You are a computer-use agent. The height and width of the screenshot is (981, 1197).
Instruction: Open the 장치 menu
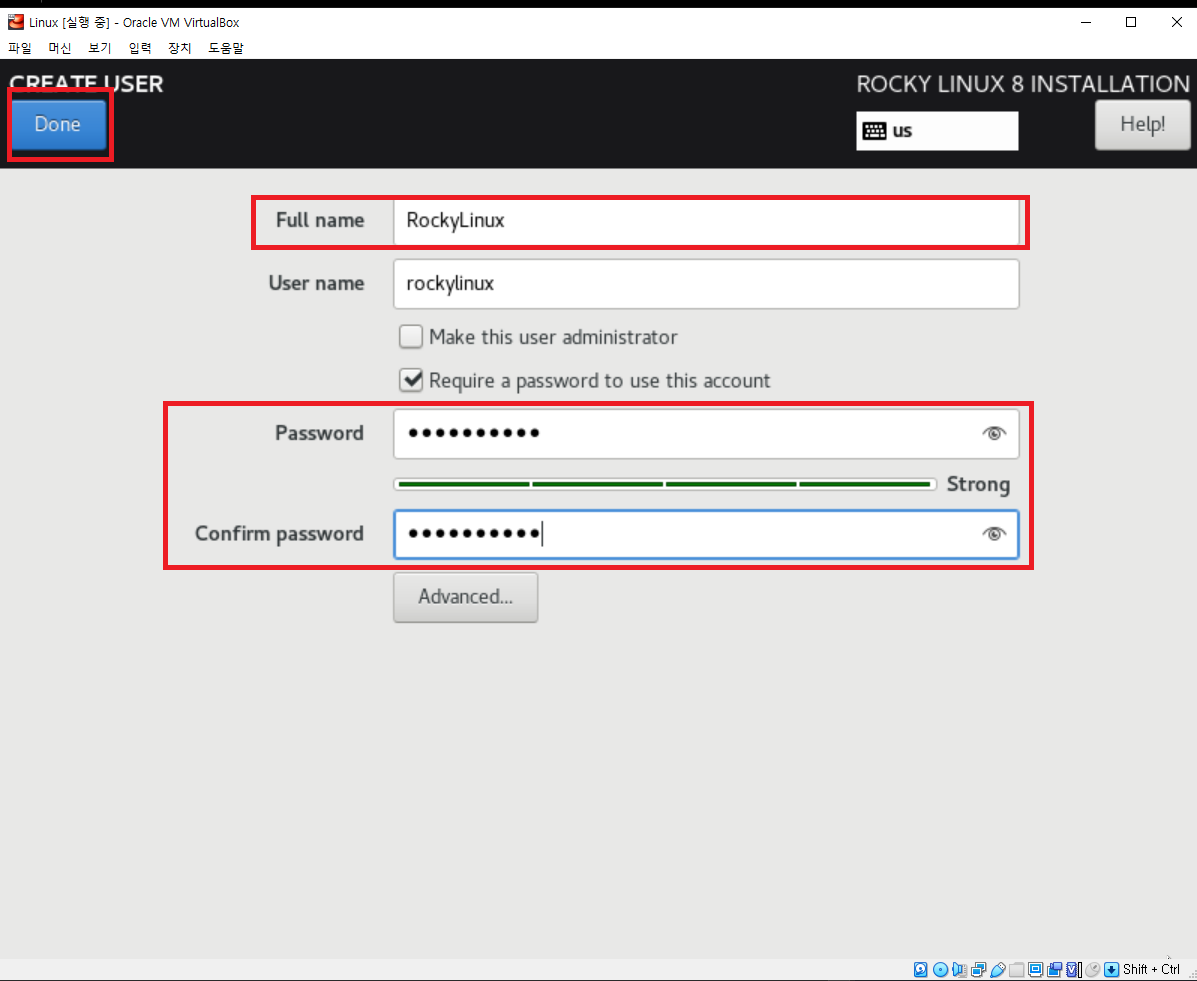[179, 48]
